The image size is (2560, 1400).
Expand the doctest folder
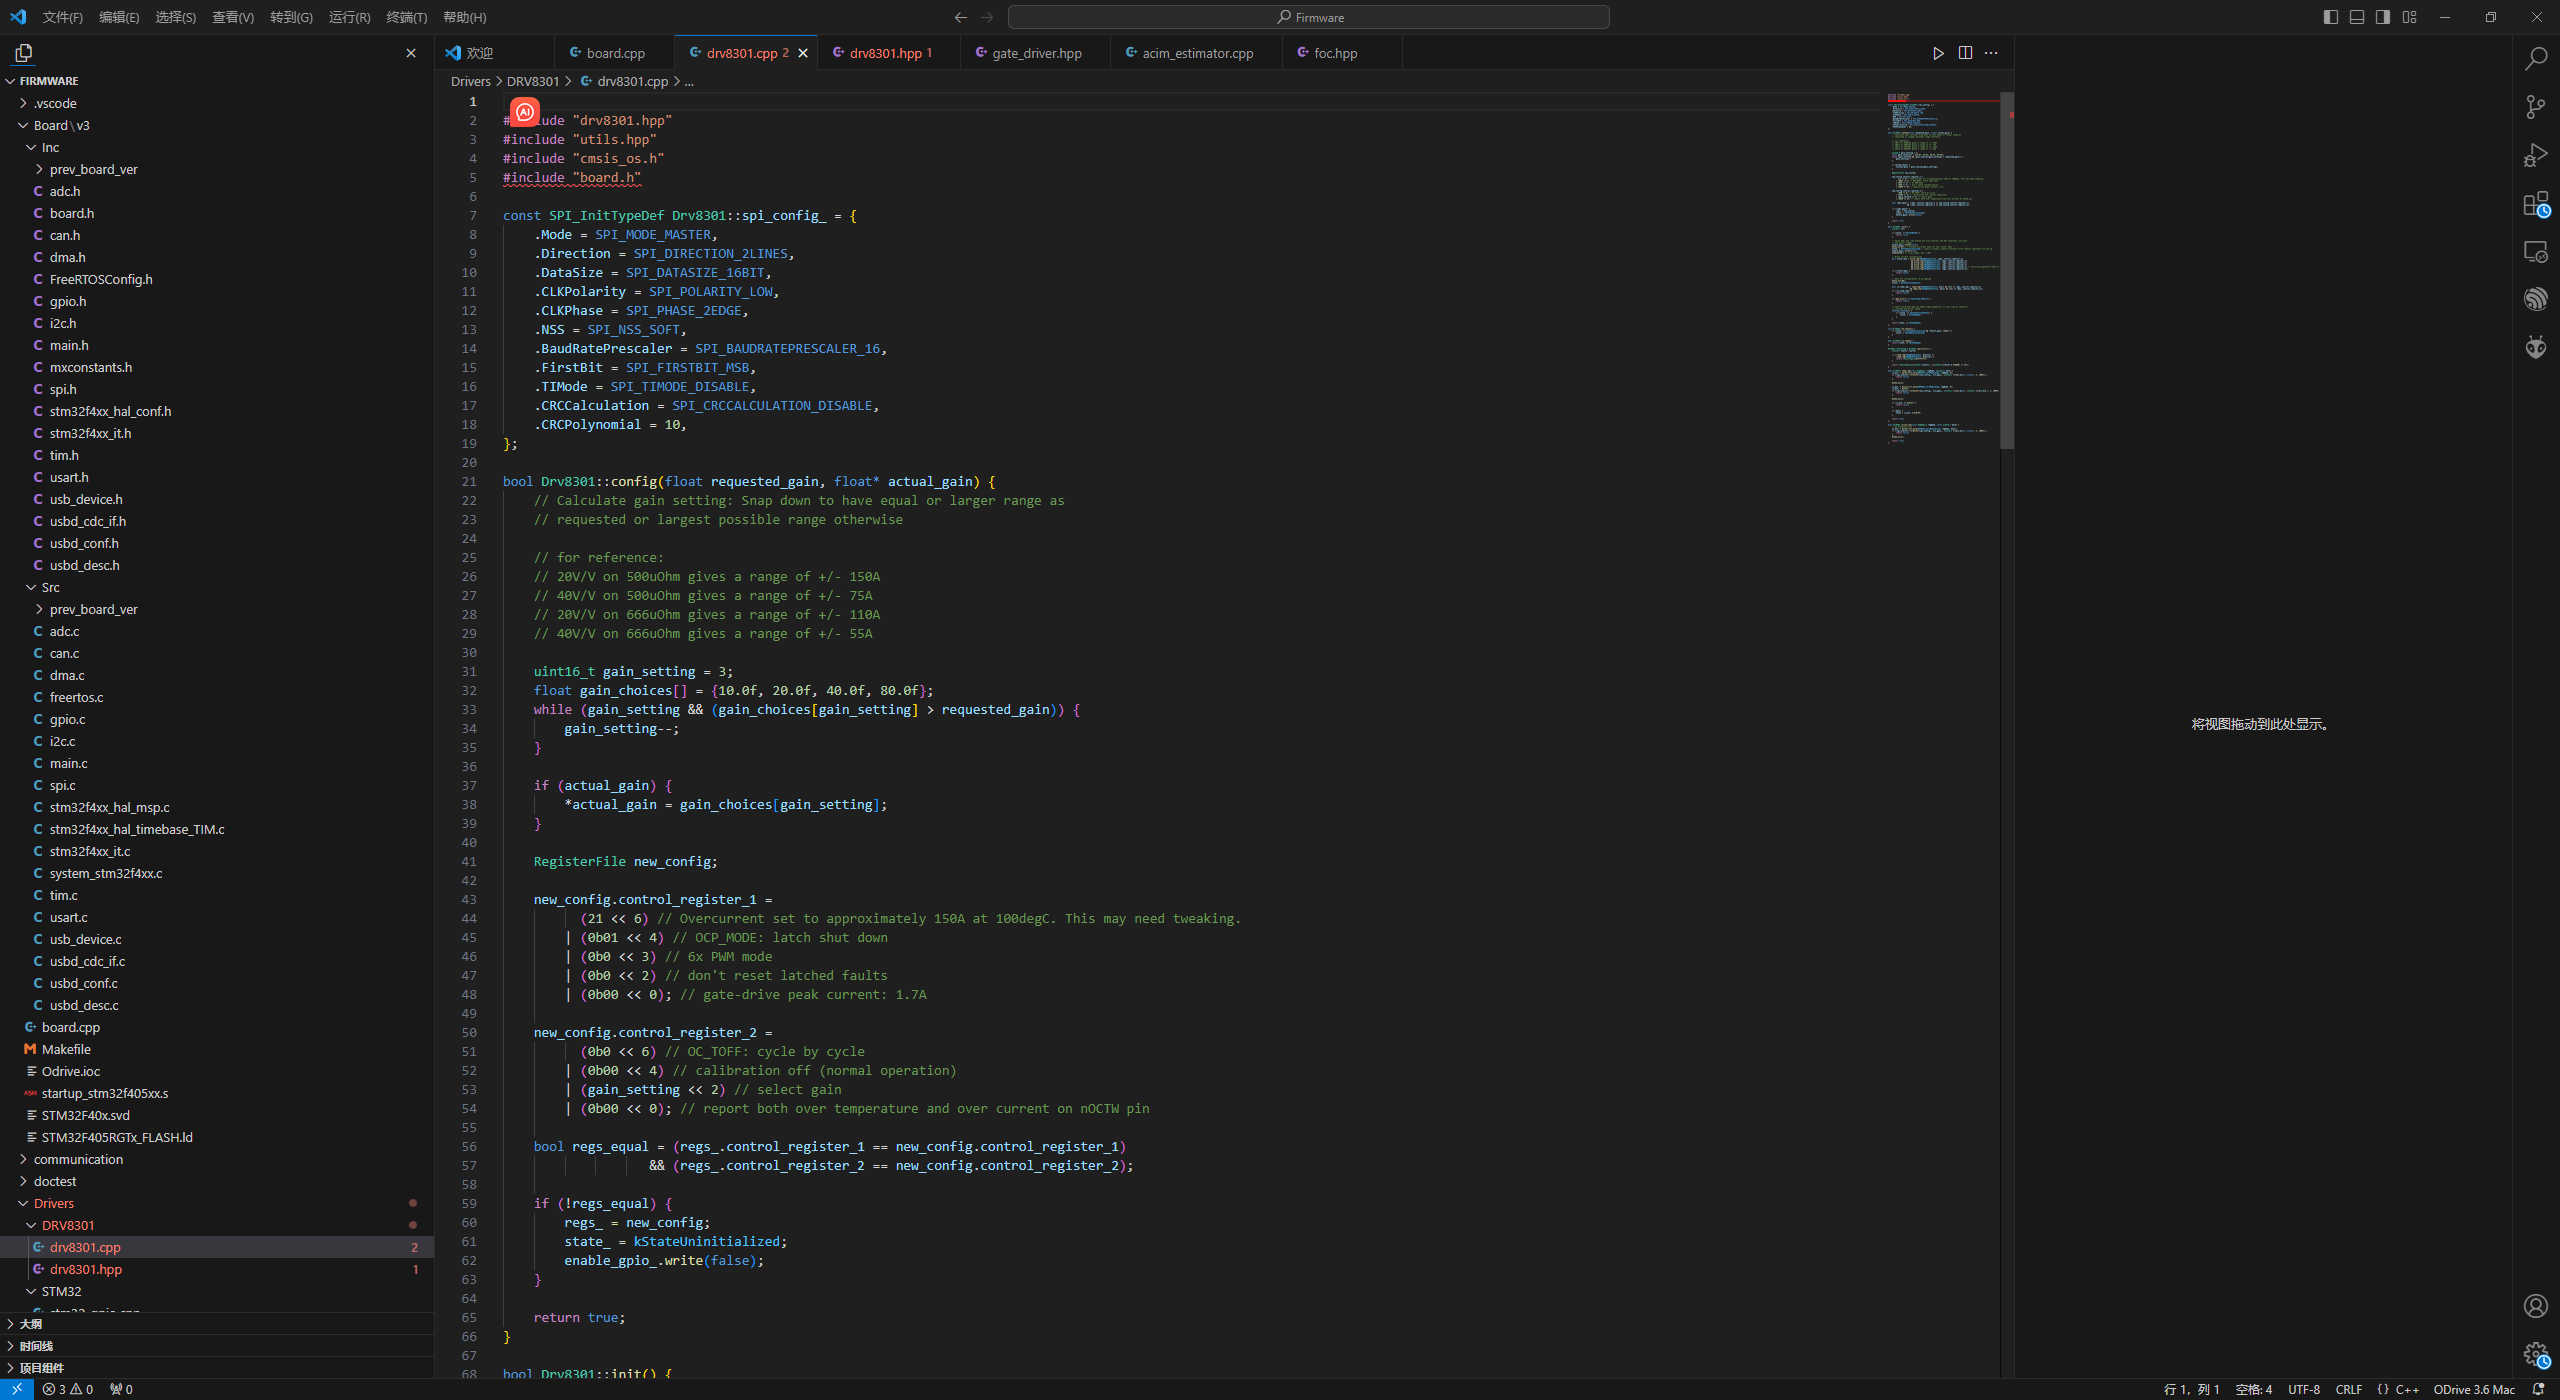coord(217,1181)
